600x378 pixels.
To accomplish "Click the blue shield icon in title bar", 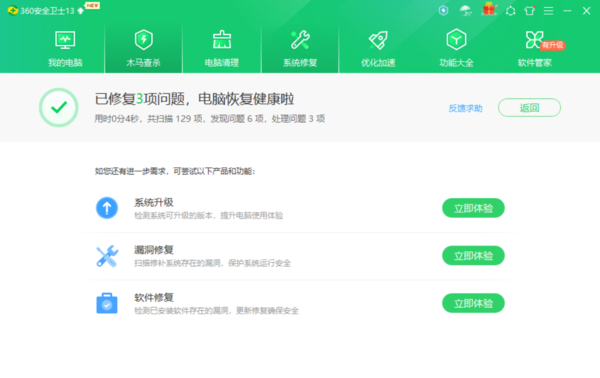I will point(443,10).
